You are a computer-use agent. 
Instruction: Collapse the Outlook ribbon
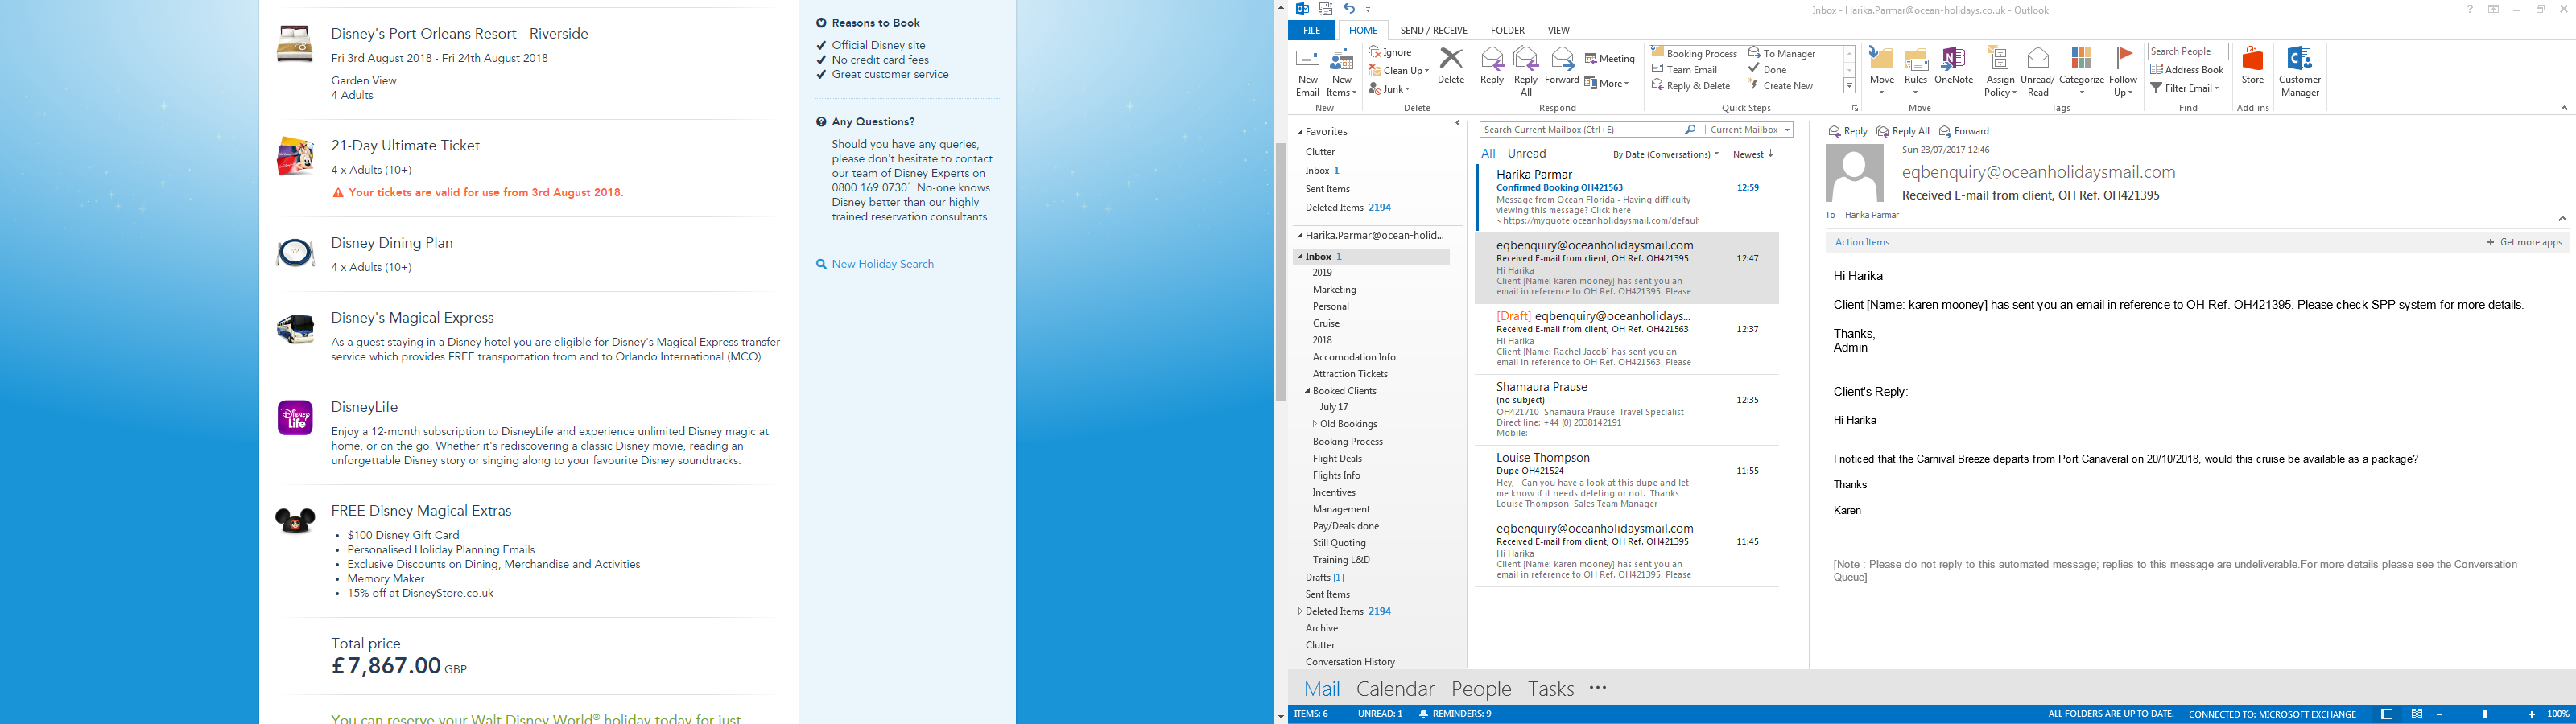[2563, 108]
